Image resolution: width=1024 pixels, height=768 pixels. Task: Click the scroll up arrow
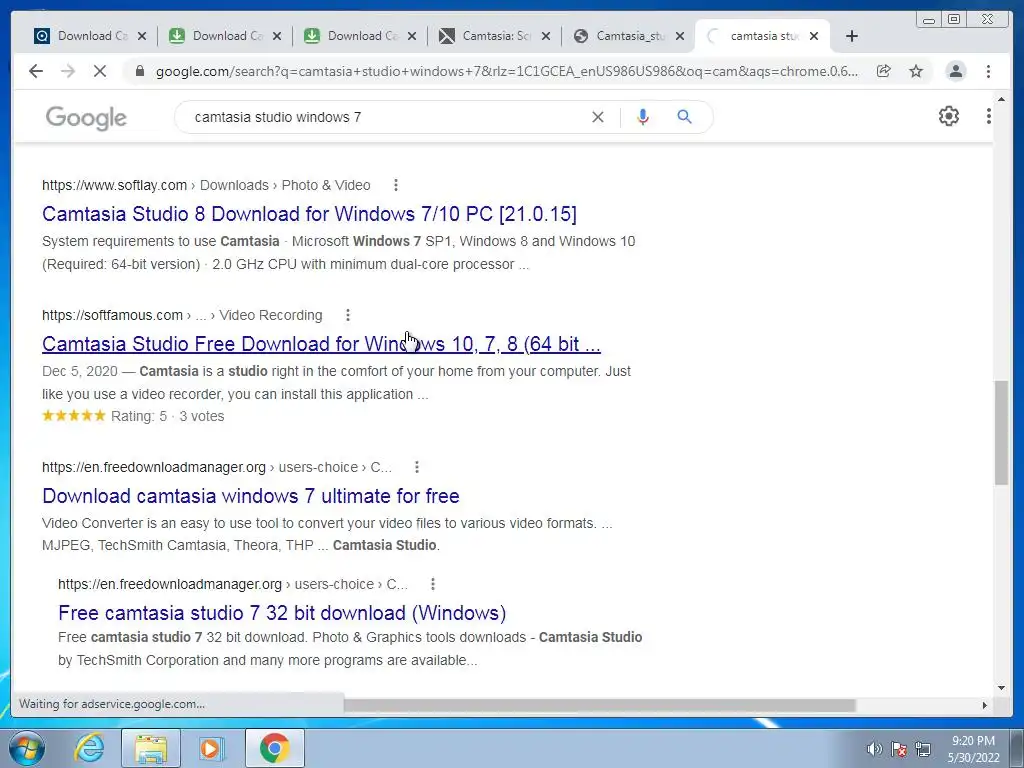pos(1002,99)
